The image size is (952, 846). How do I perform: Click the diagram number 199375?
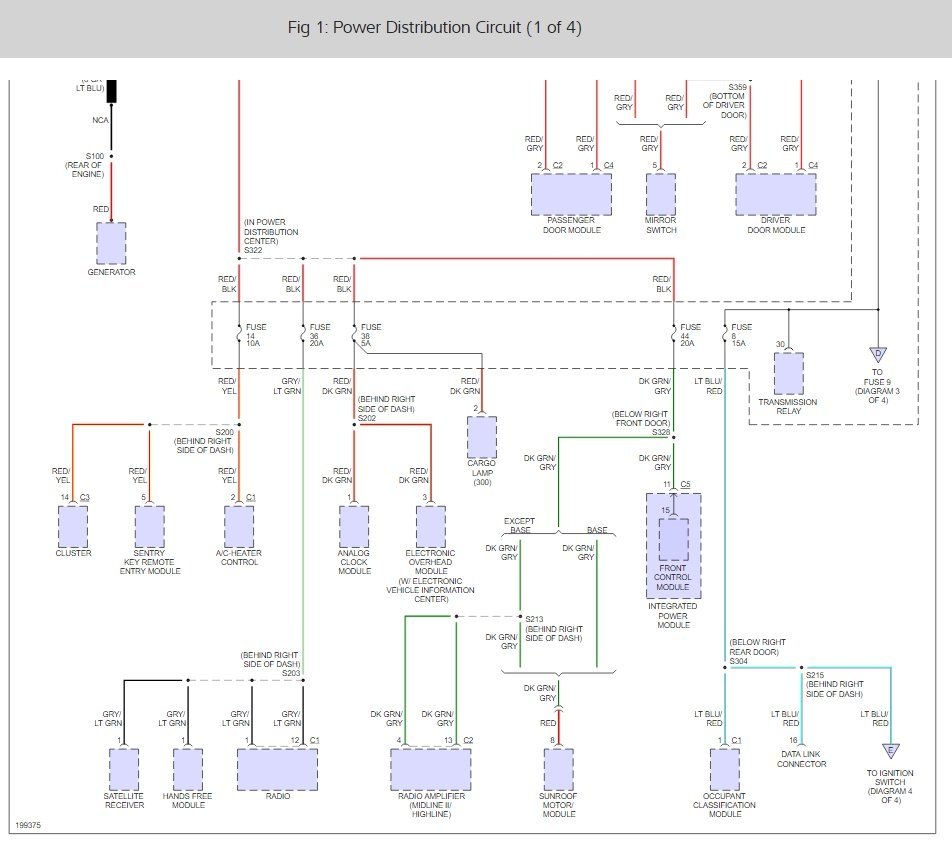pyautogui.click(x=28, y=825)
